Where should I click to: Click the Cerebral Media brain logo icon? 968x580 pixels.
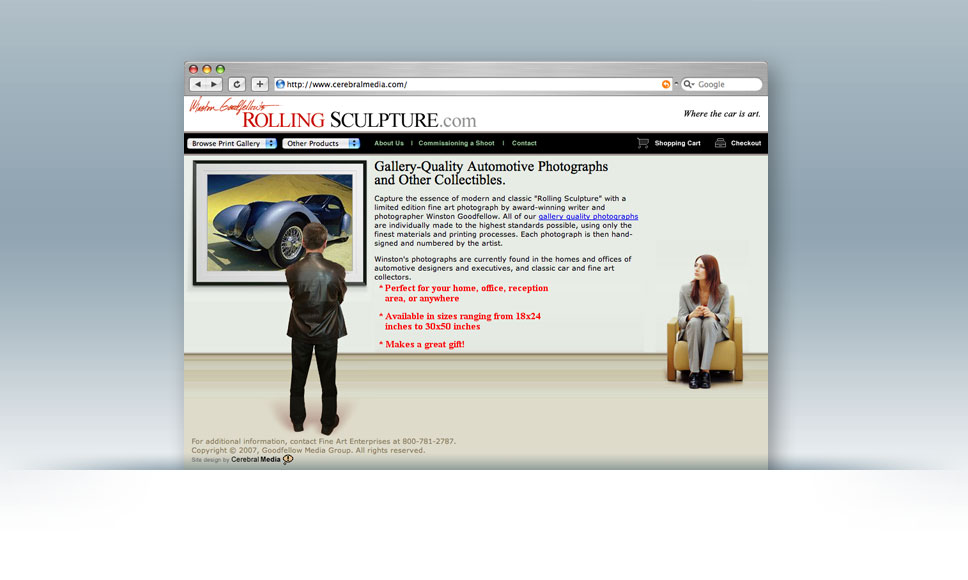pyautogui.click(x=288, y=459)
